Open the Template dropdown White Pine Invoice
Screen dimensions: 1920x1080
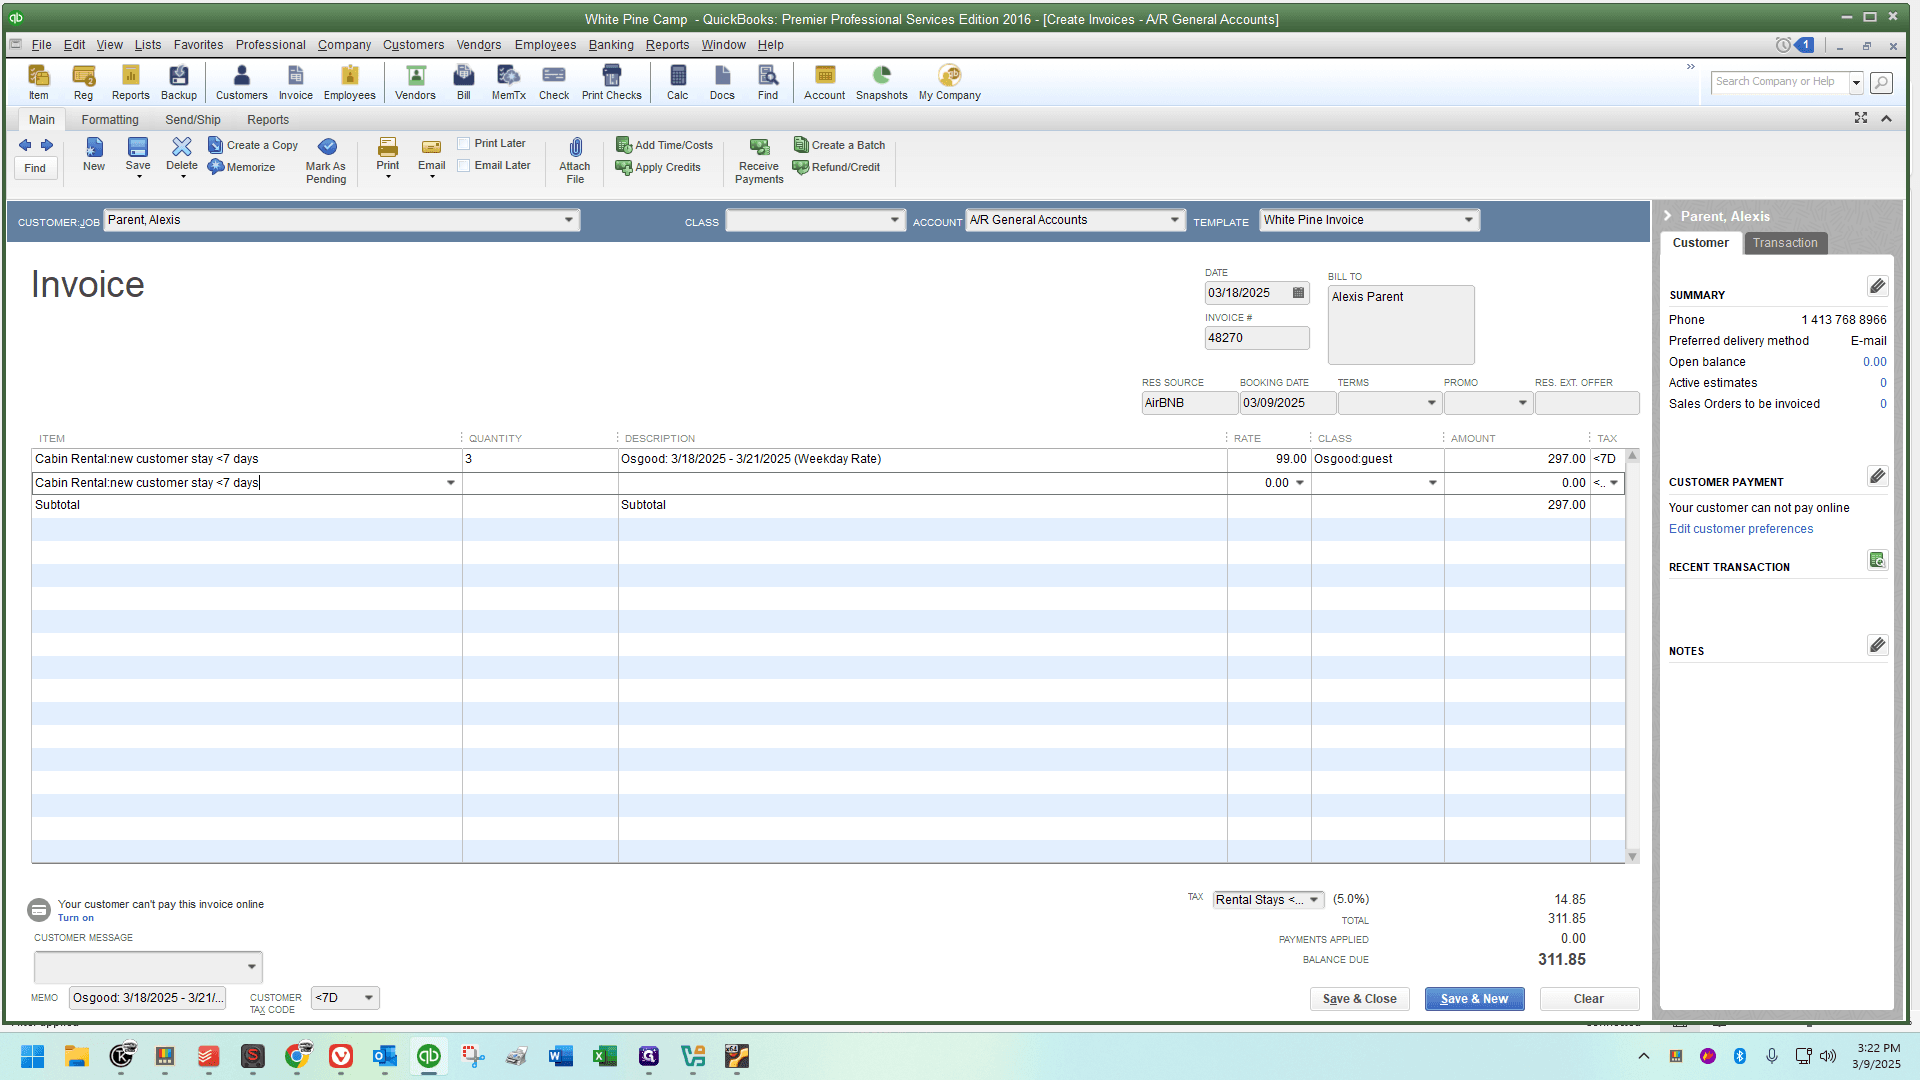(1468, 220)
